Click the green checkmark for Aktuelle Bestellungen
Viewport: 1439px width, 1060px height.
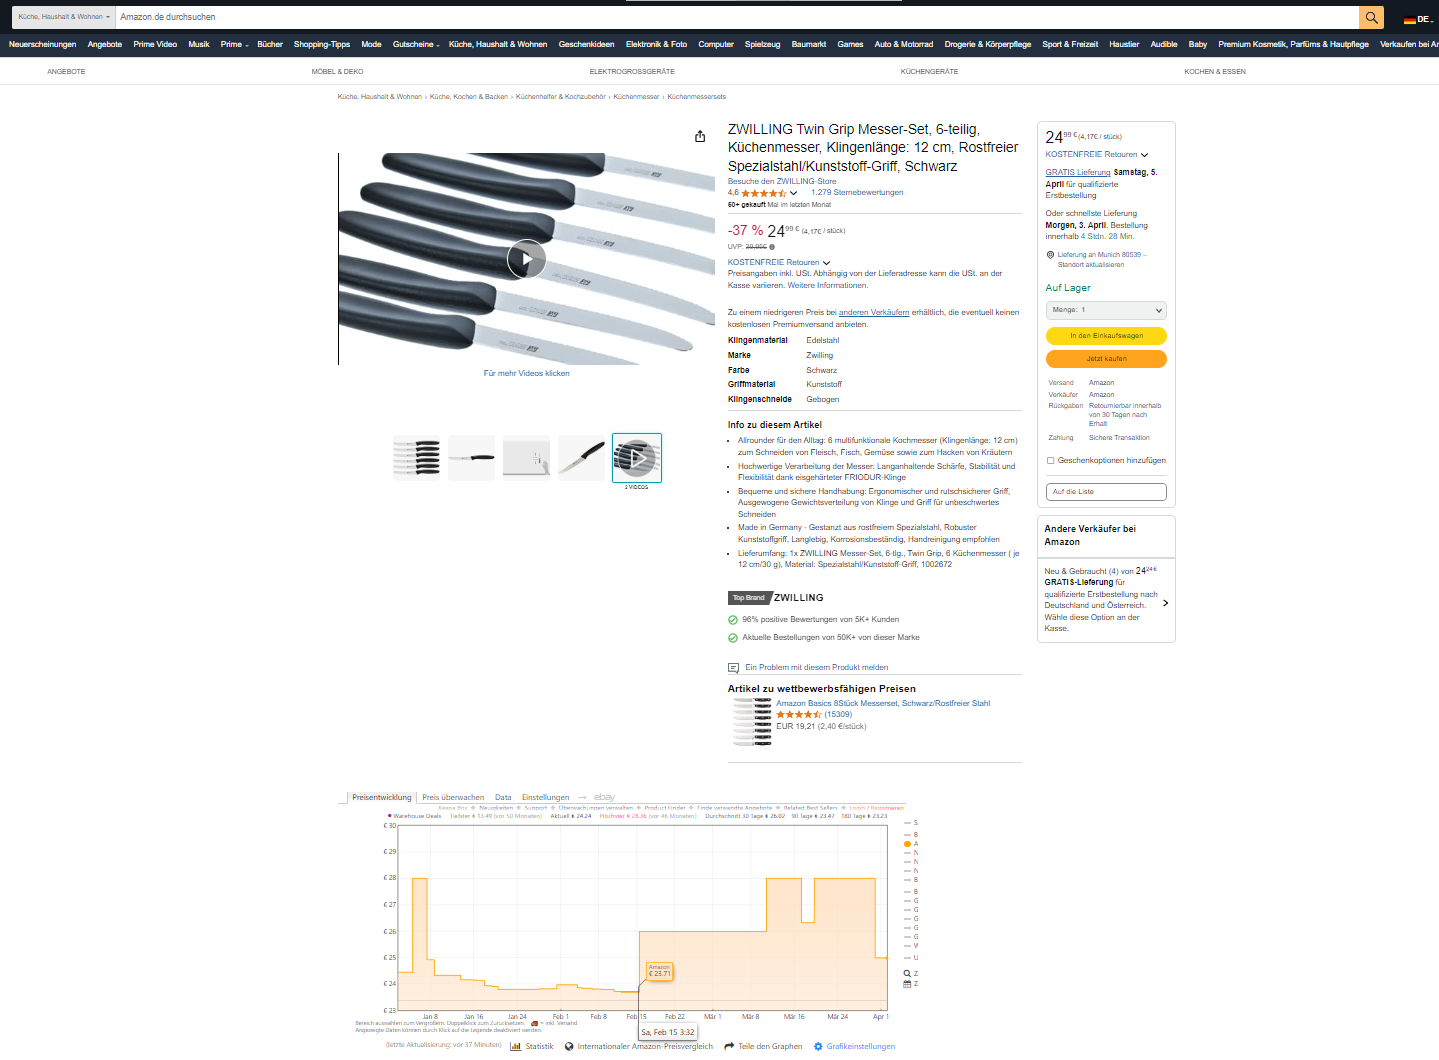(733, 638)
